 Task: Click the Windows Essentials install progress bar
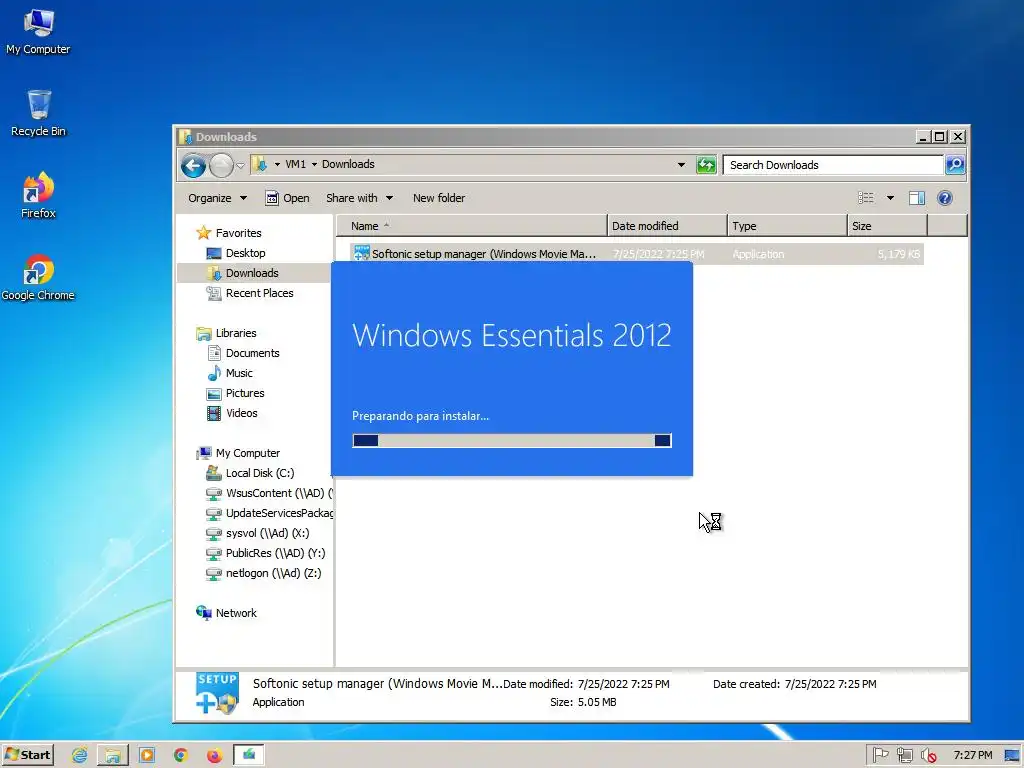(x=512, y=441)
